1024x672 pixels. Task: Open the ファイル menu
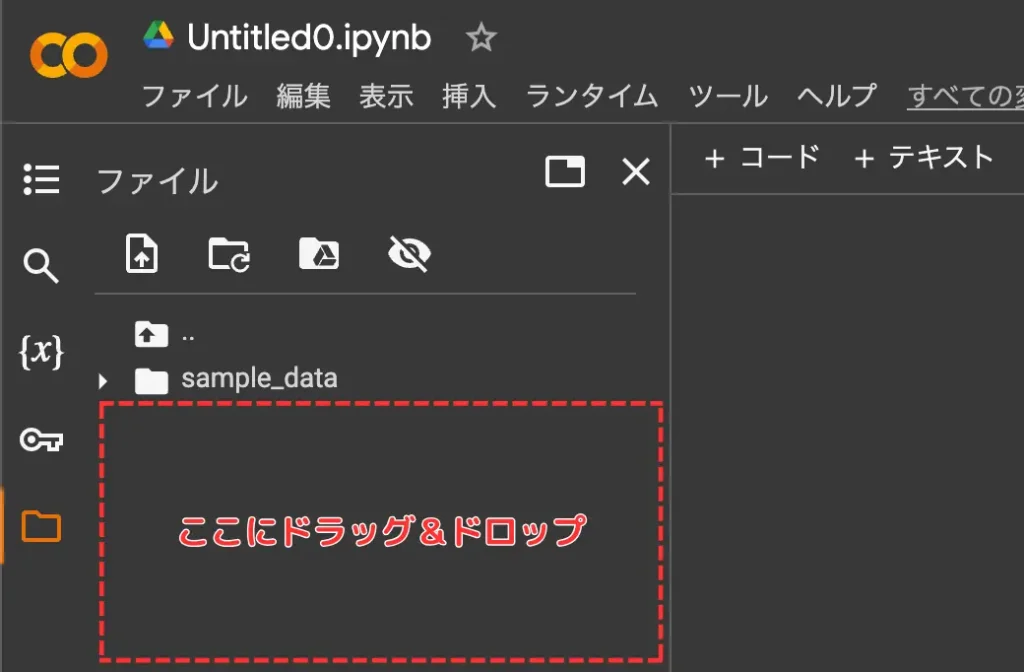pos(195,96)
